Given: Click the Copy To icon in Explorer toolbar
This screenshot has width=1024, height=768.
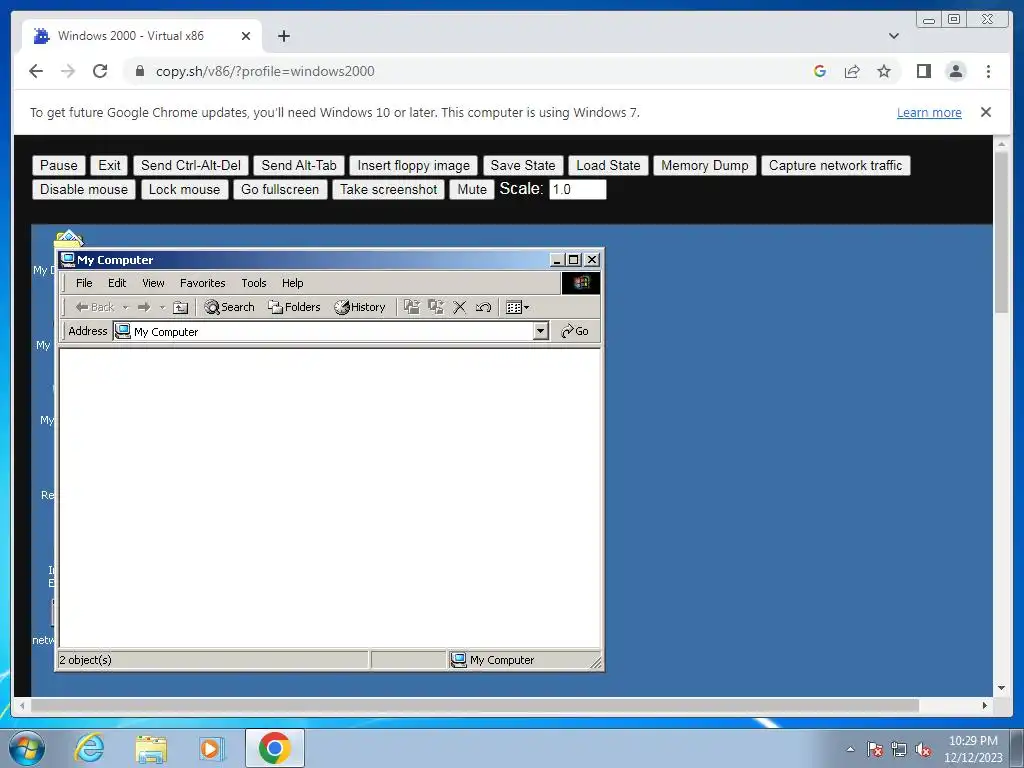Looking at the screenshot, I should tap(436, 307).
